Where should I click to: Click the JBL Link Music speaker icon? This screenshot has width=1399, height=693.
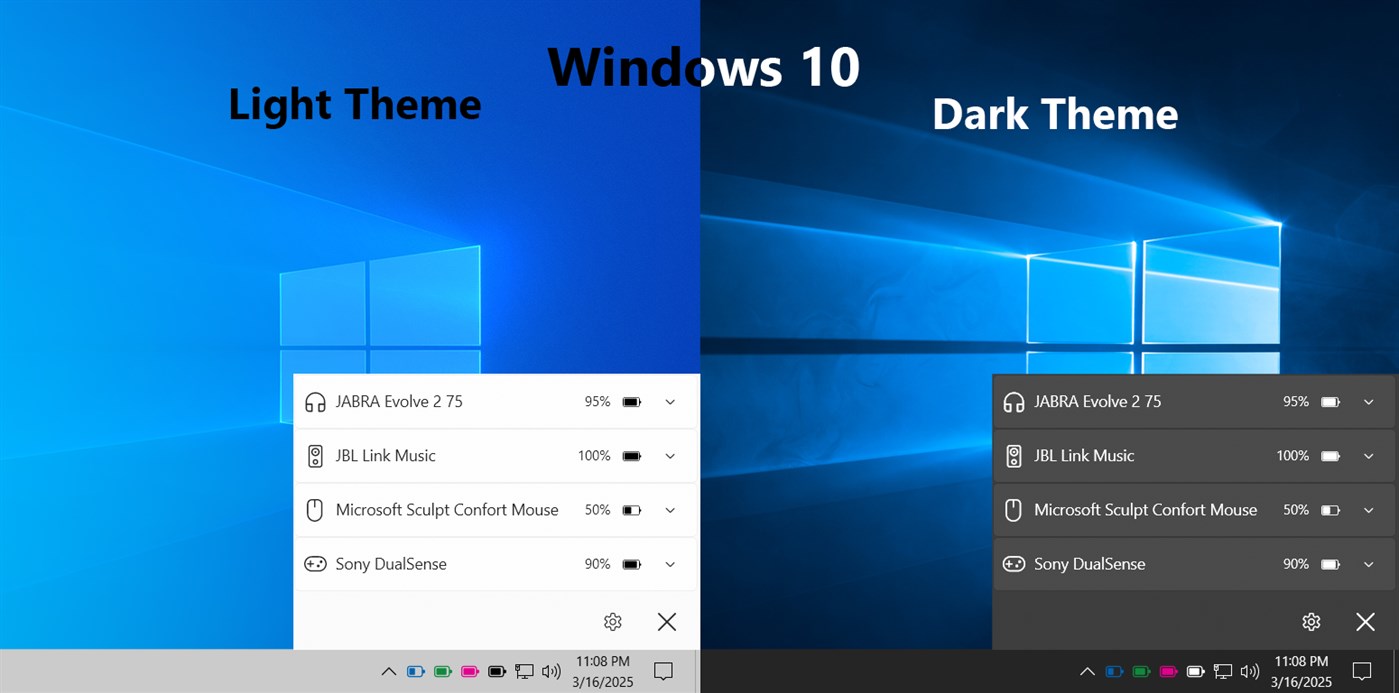315,456
